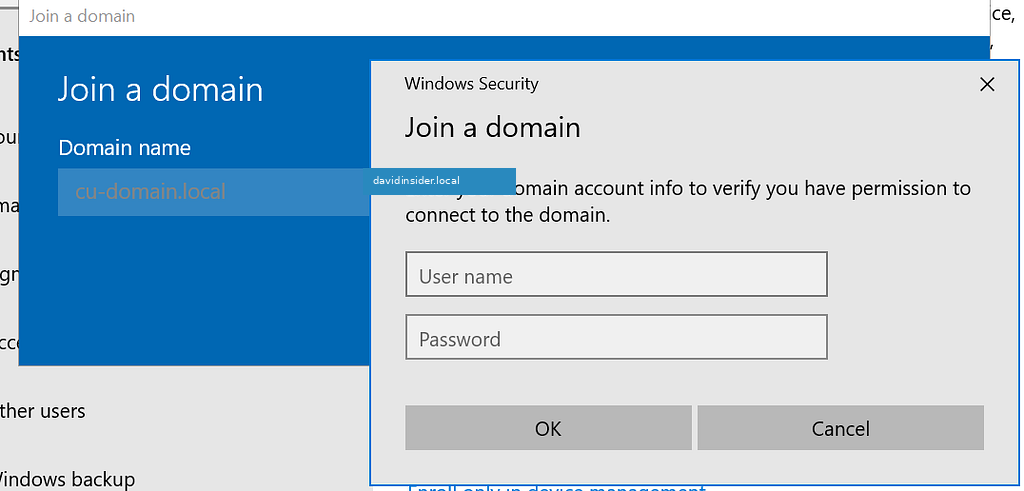Click the 'Enroll only in device management' link
1024x491 pixels.
pyautogui.click(x=556, y=488)
